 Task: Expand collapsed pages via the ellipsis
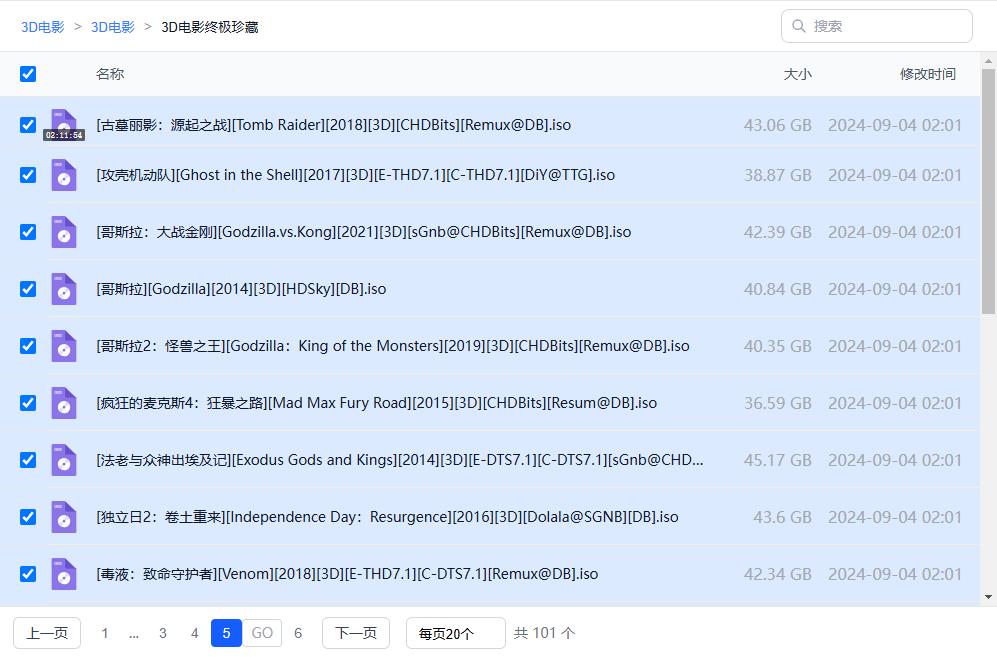(134, 633)
